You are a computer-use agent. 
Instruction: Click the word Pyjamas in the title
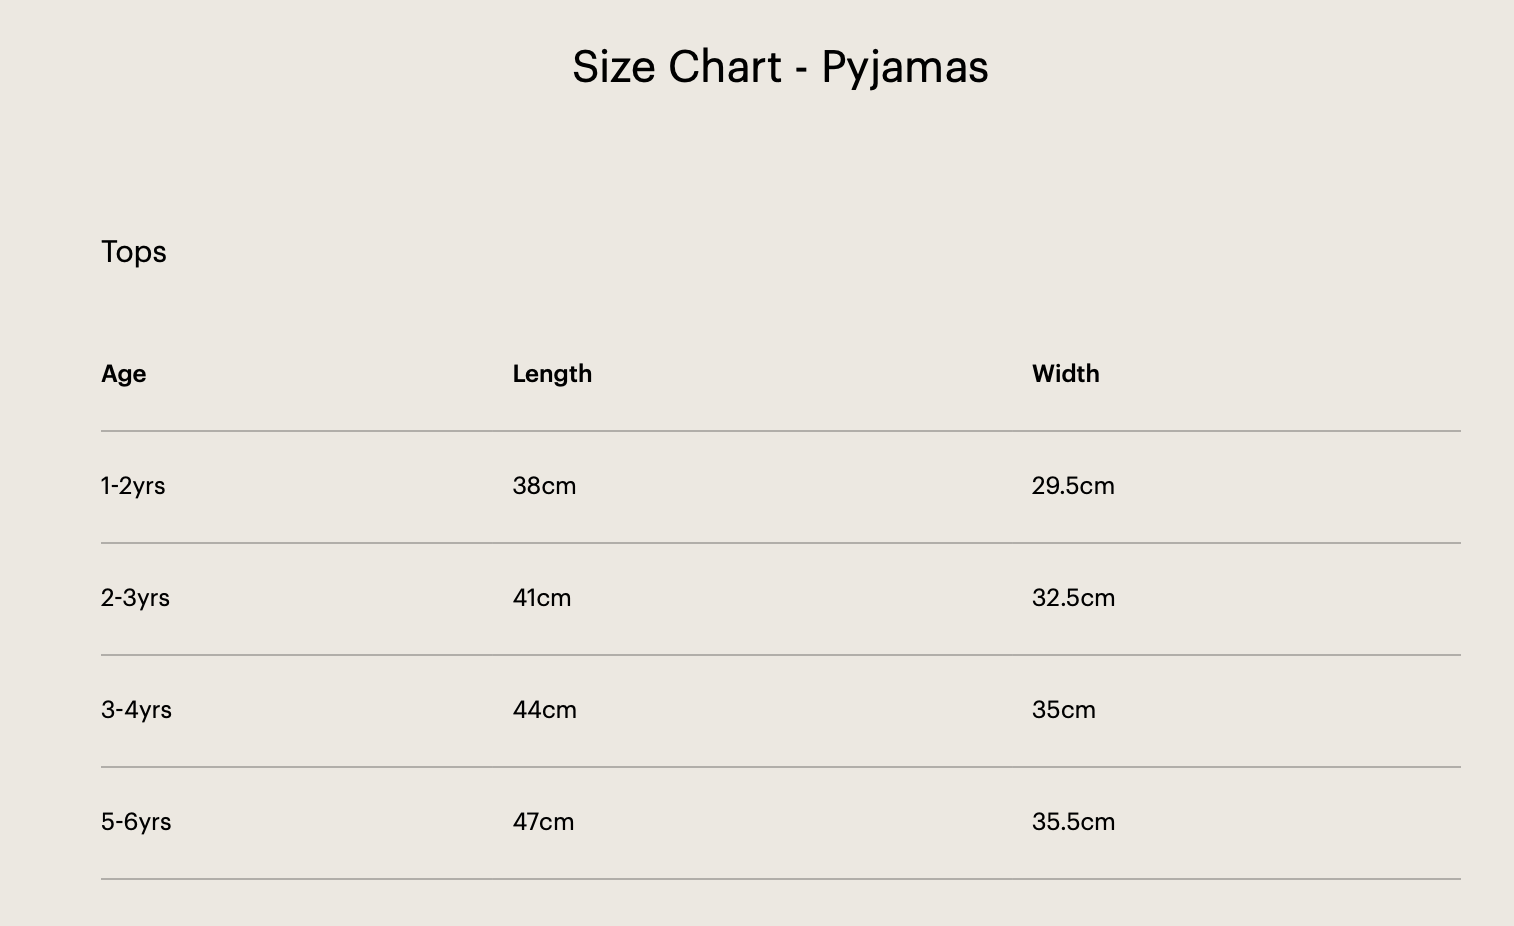904,68
